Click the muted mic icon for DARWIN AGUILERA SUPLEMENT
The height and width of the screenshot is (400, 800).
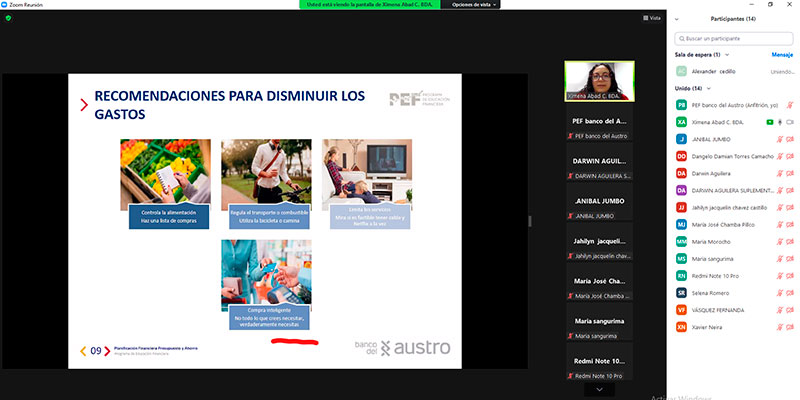(780, 190)
